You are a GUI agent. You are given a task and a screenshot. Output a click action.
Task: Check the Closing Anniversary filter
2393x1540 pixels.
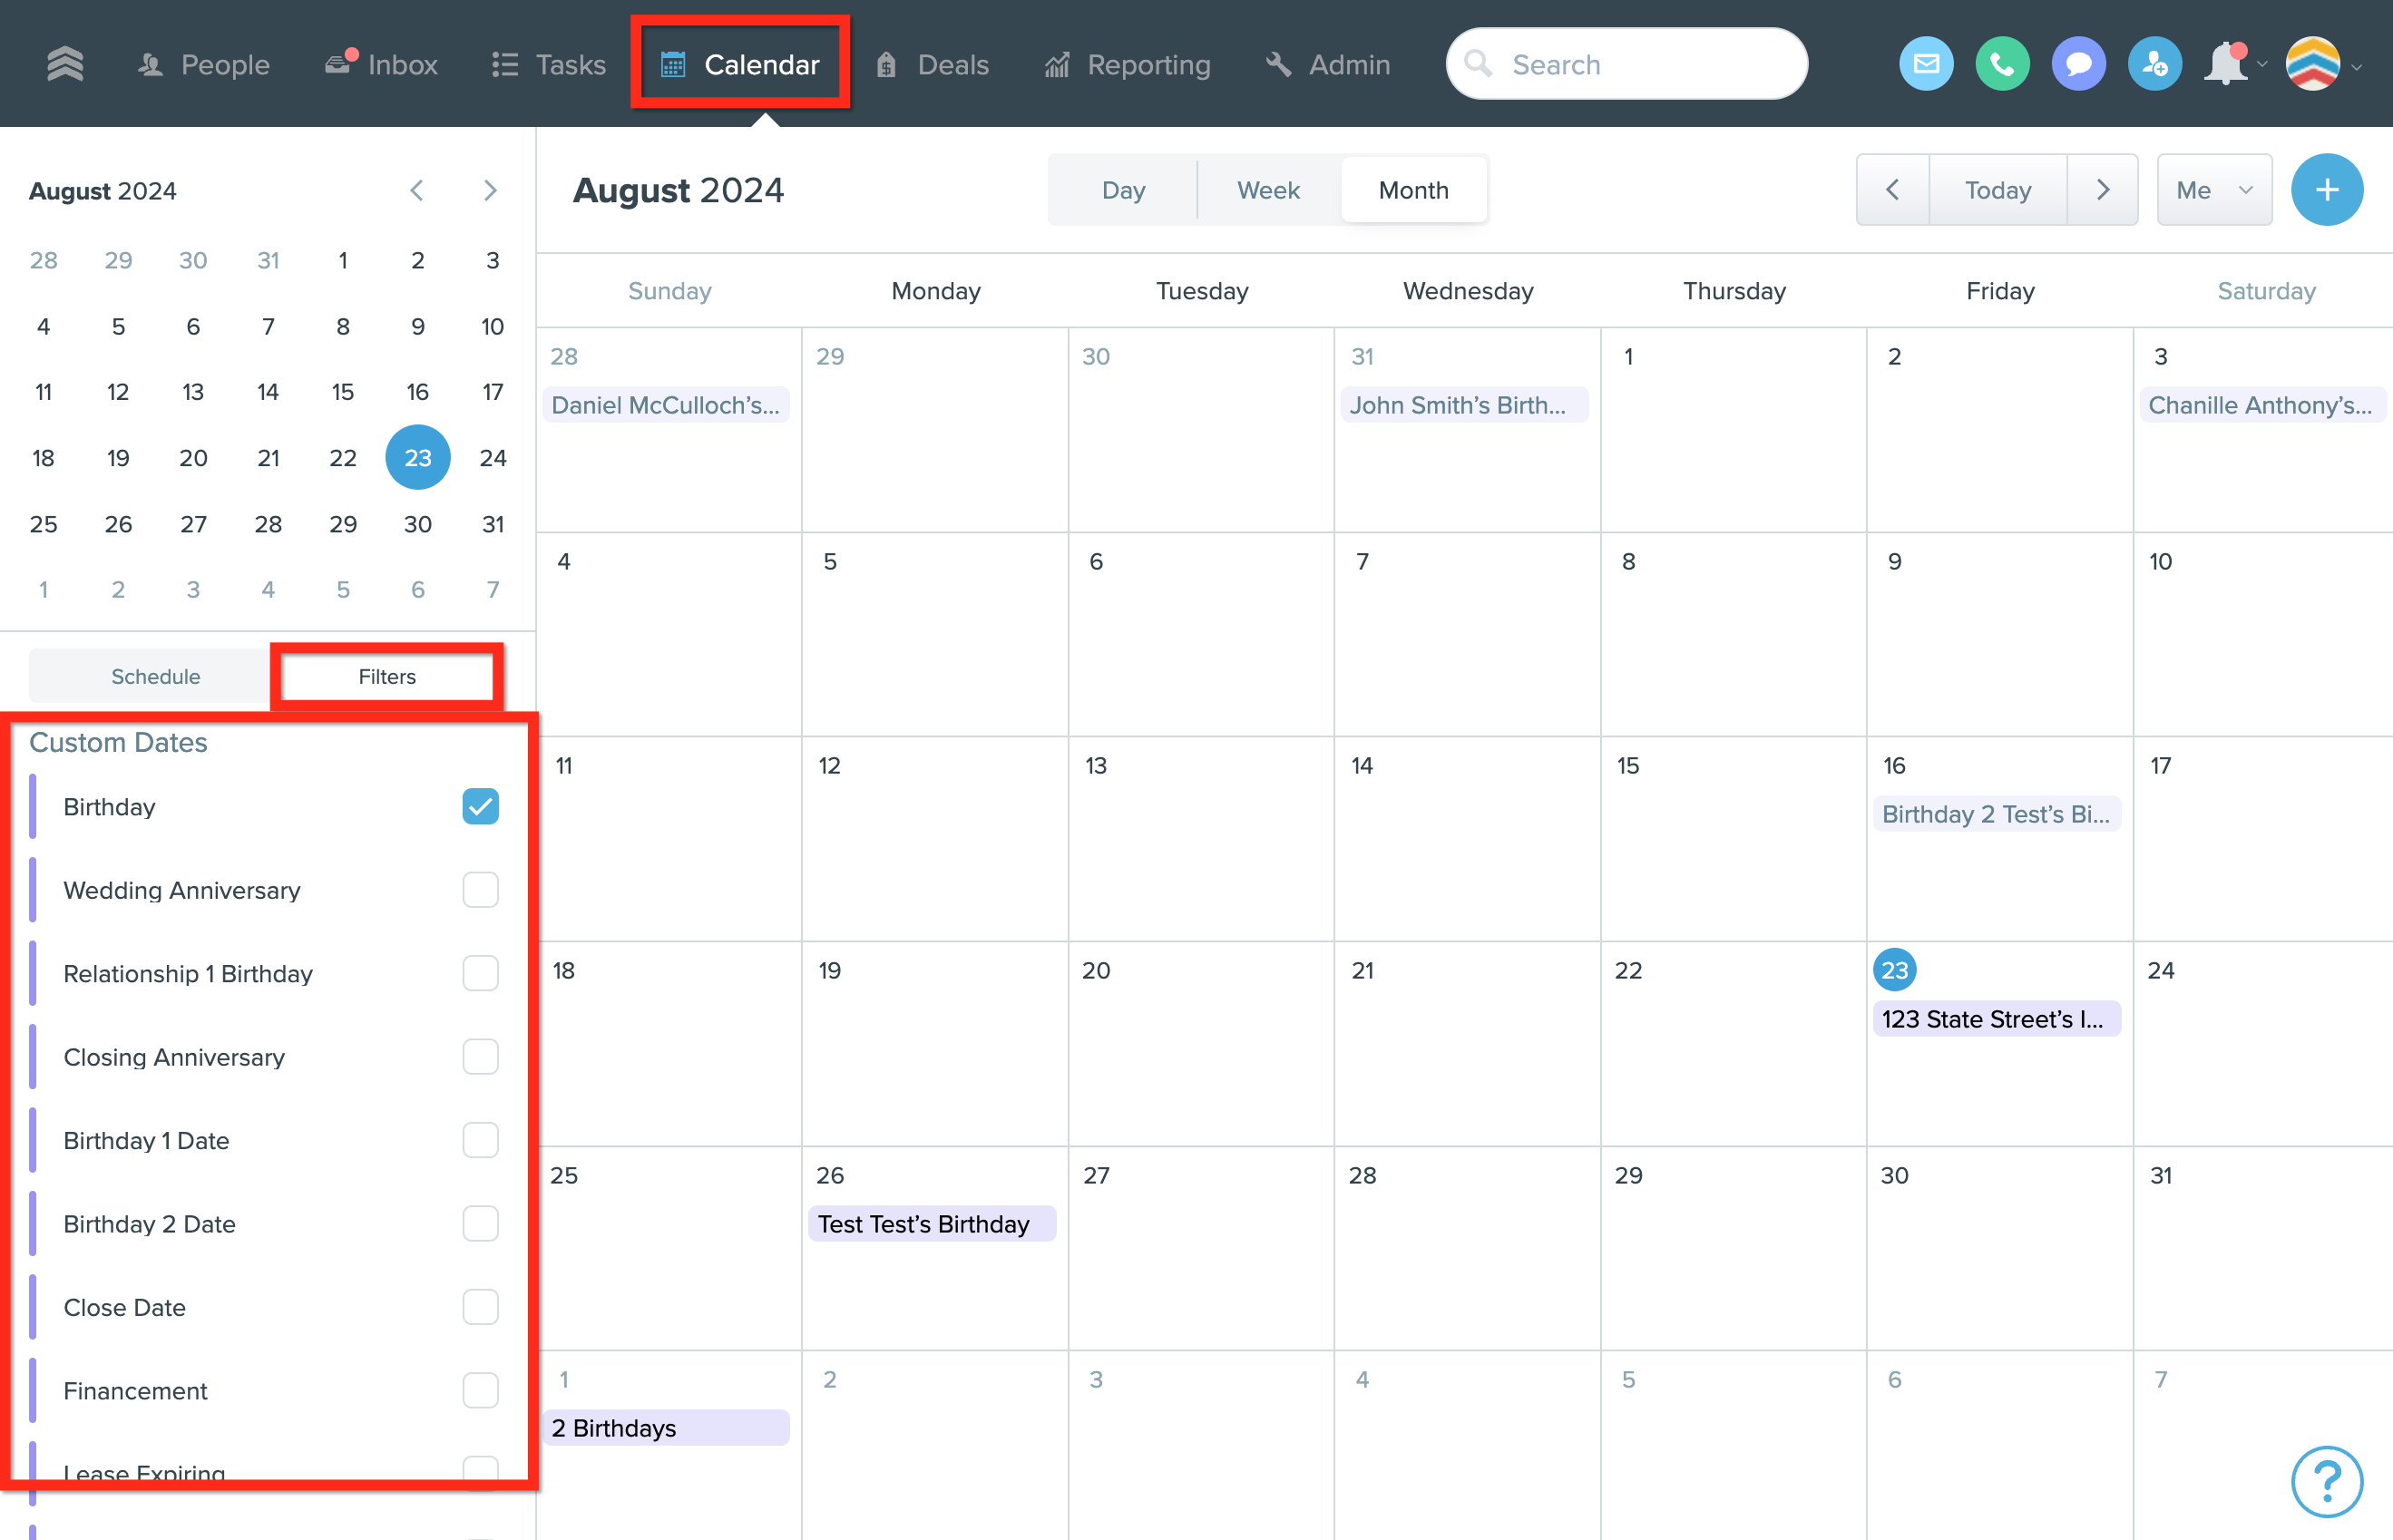coord(480,1057)
